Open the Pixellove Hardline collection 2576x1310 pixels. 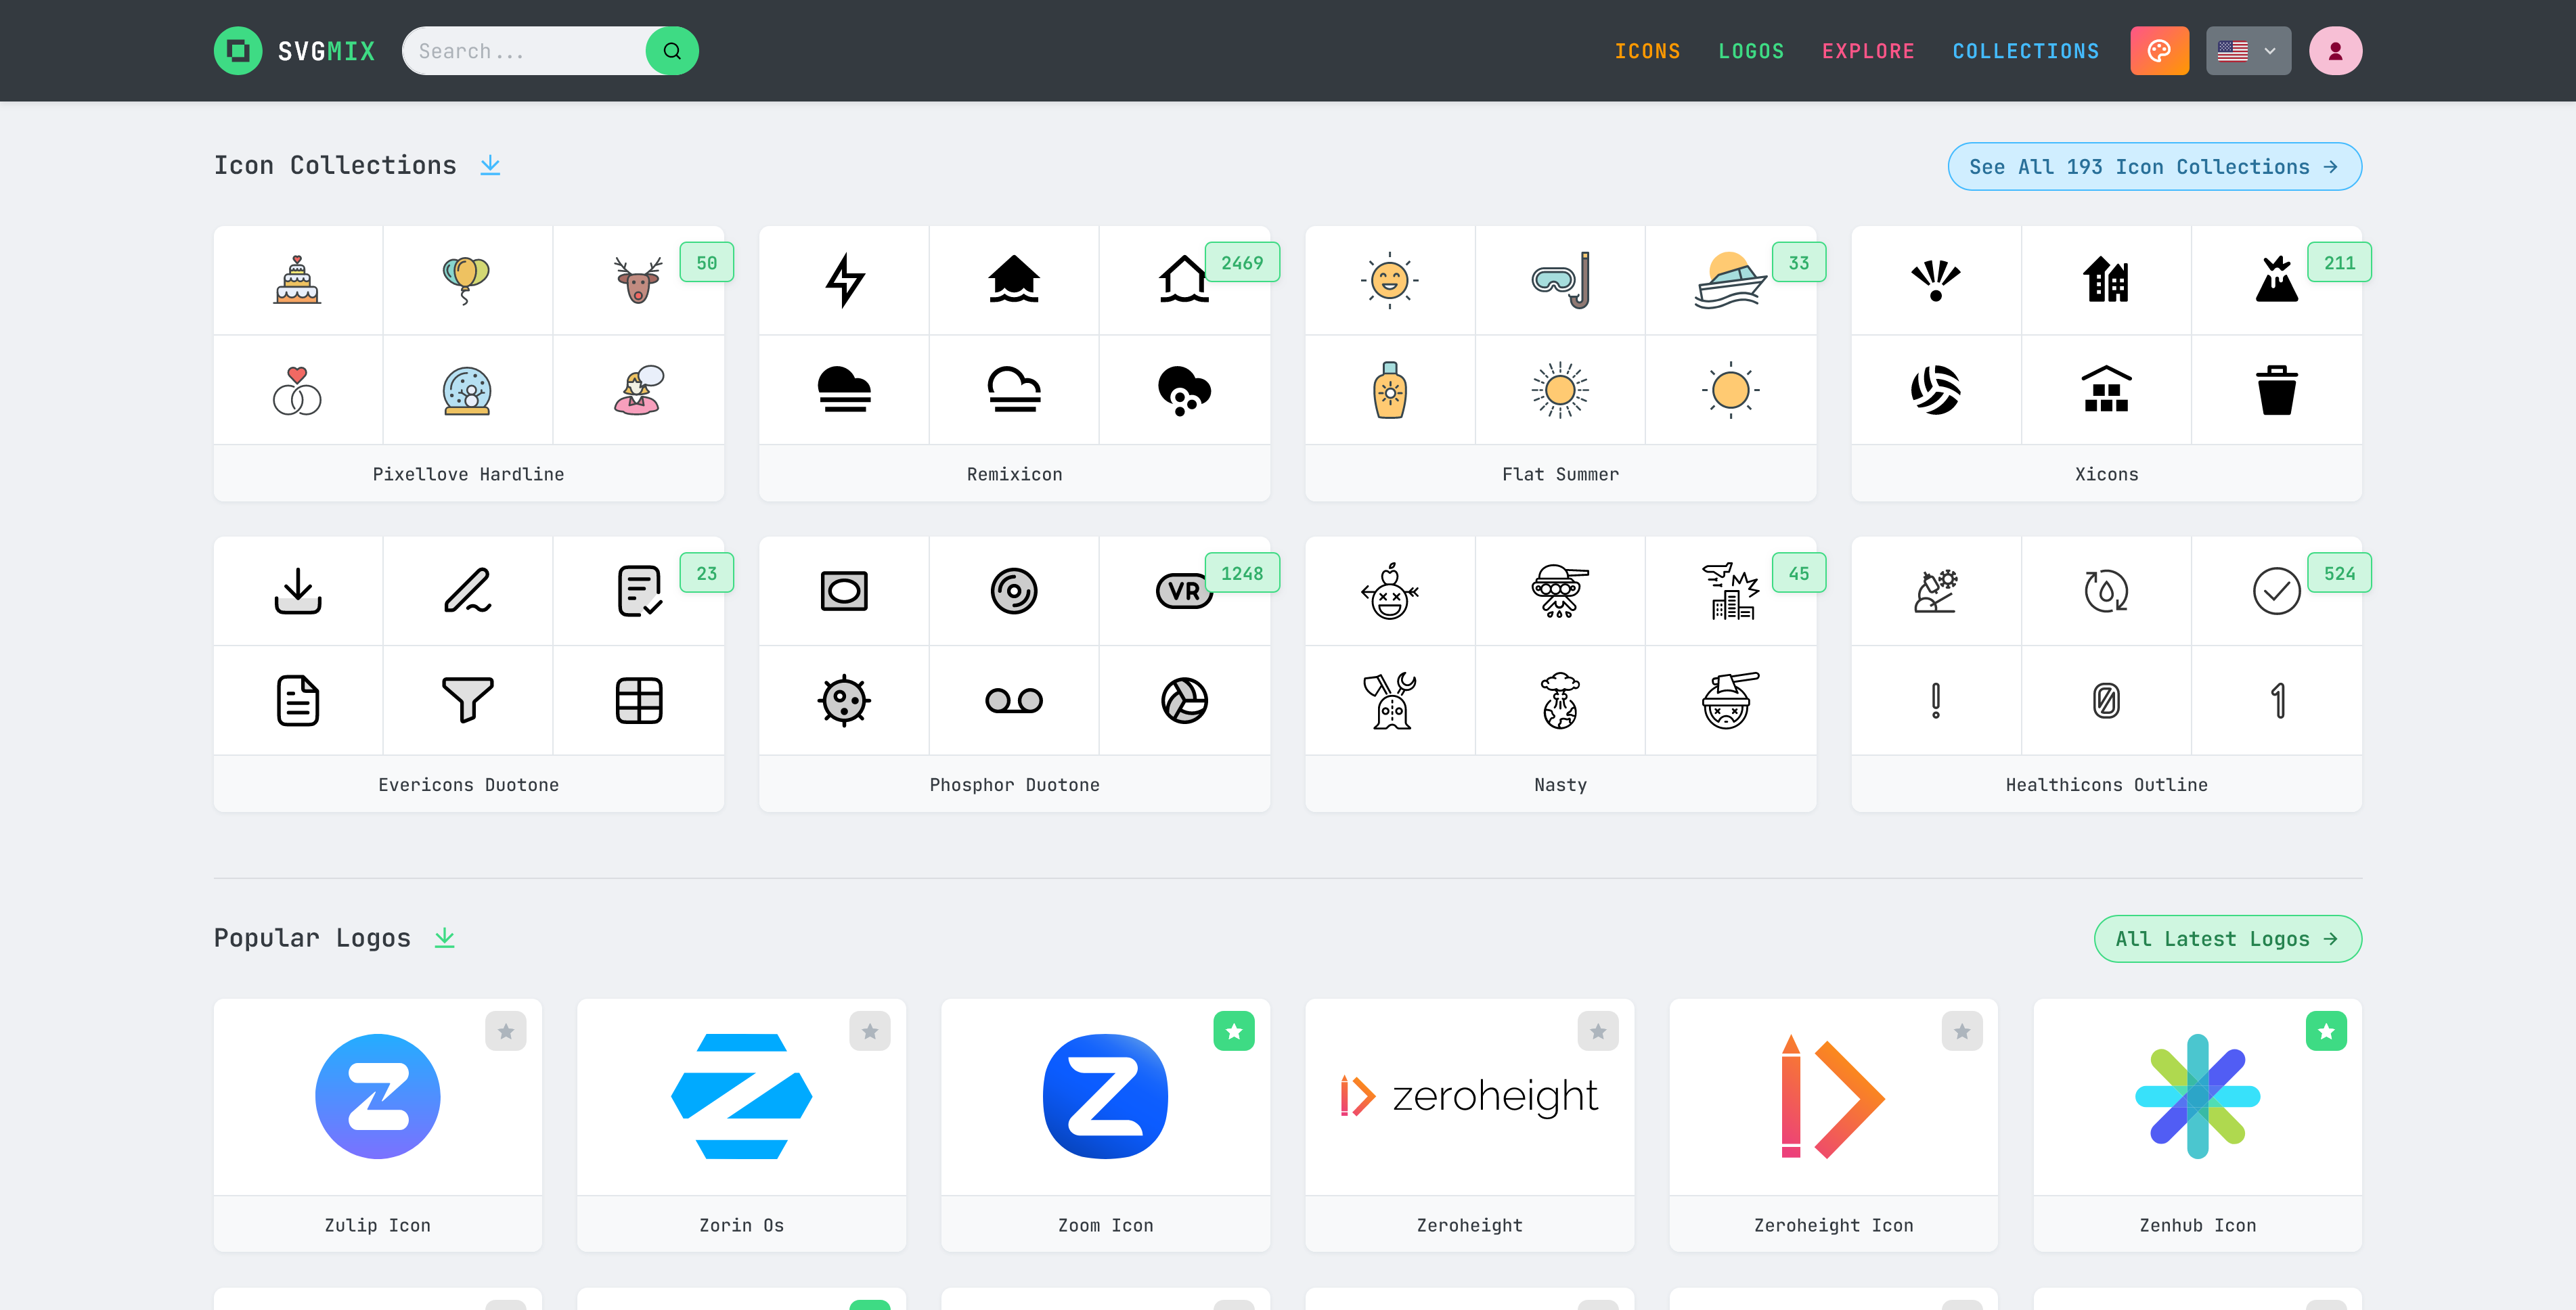468,474
